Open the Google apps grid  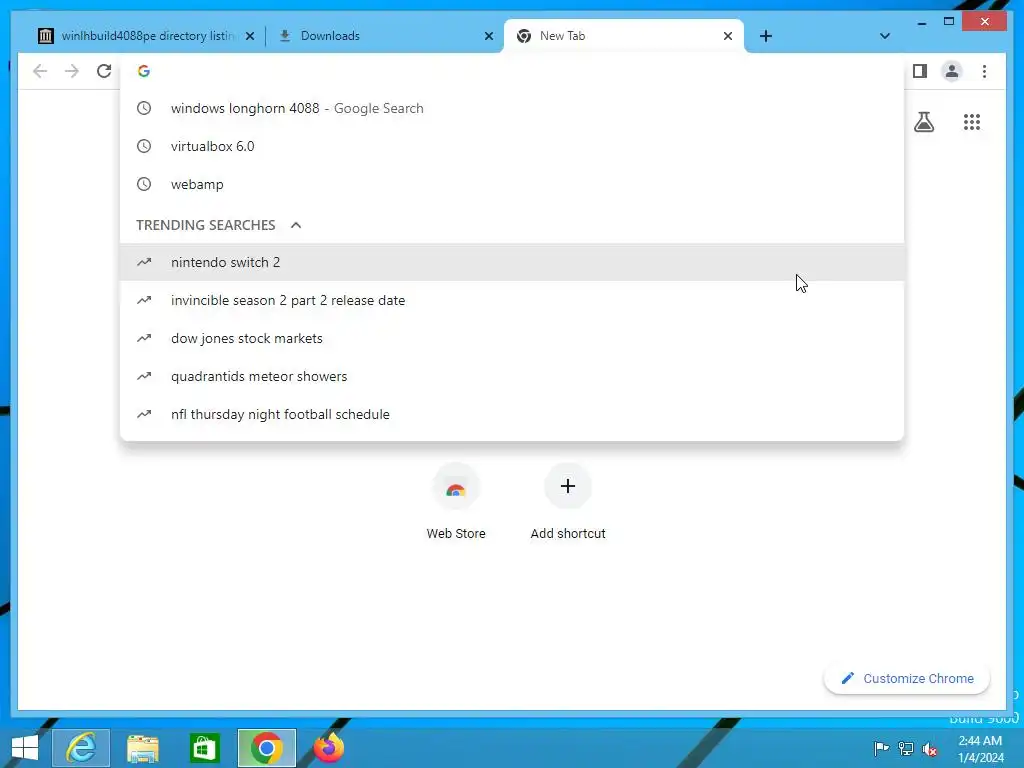[972, 122]
